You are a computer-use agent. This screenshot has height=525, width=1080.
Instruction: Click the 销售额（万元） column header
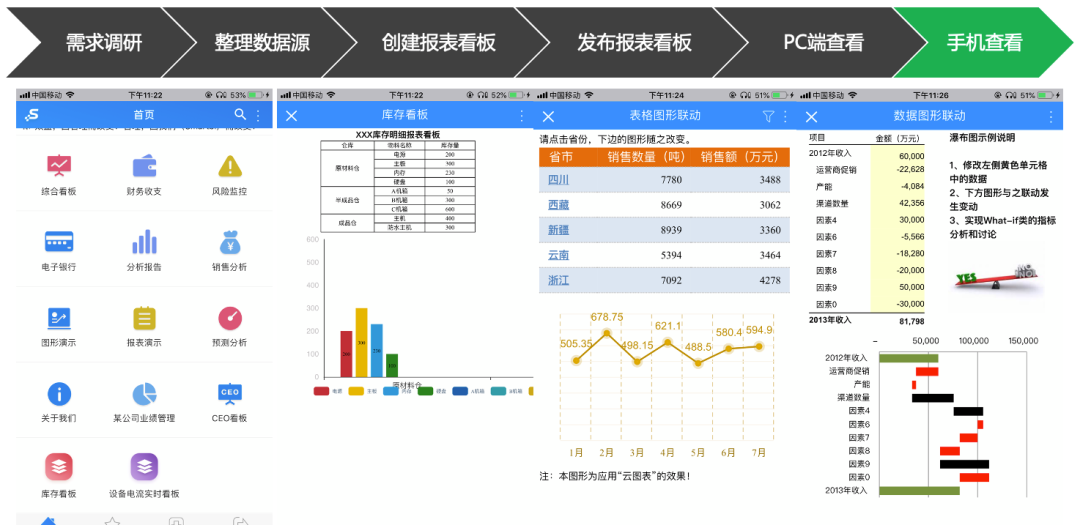[739, 156]
